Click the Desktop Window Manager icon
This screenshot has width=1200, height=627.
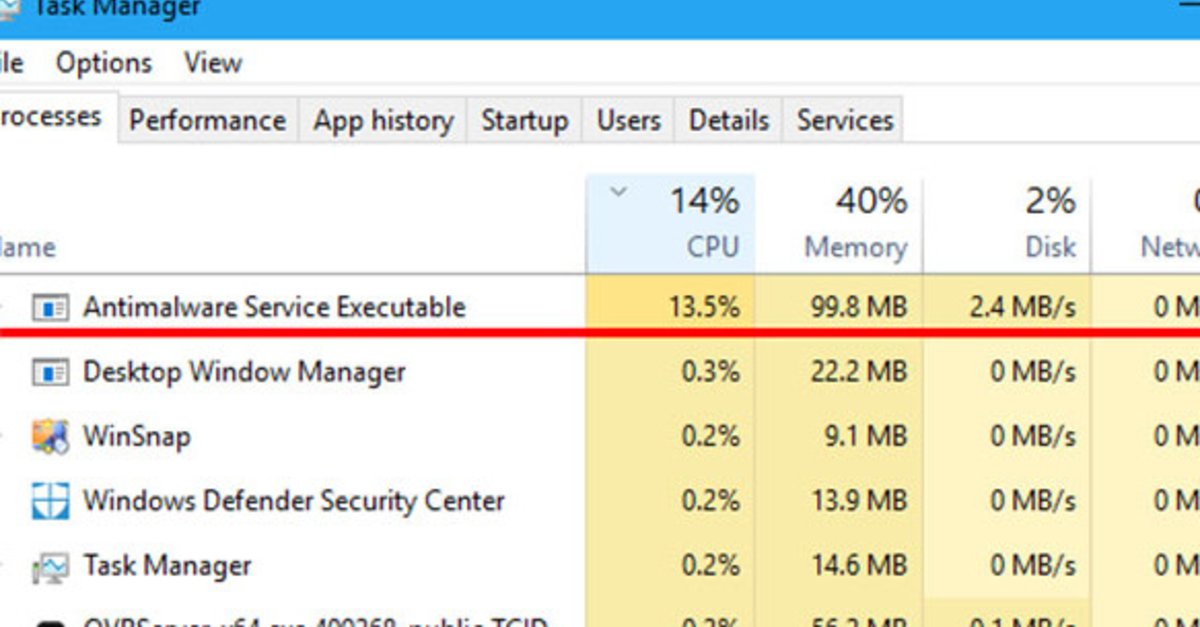tap(50, 372)
